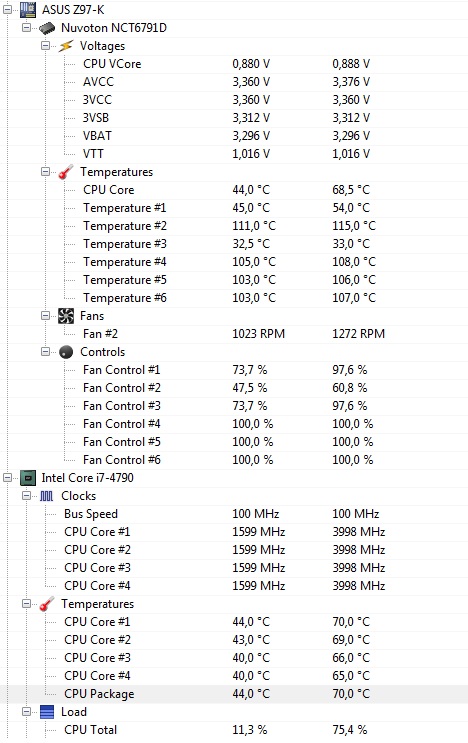Select the Temperature #3 row
This screenshot has width=468, height=743.
(234, 244)
